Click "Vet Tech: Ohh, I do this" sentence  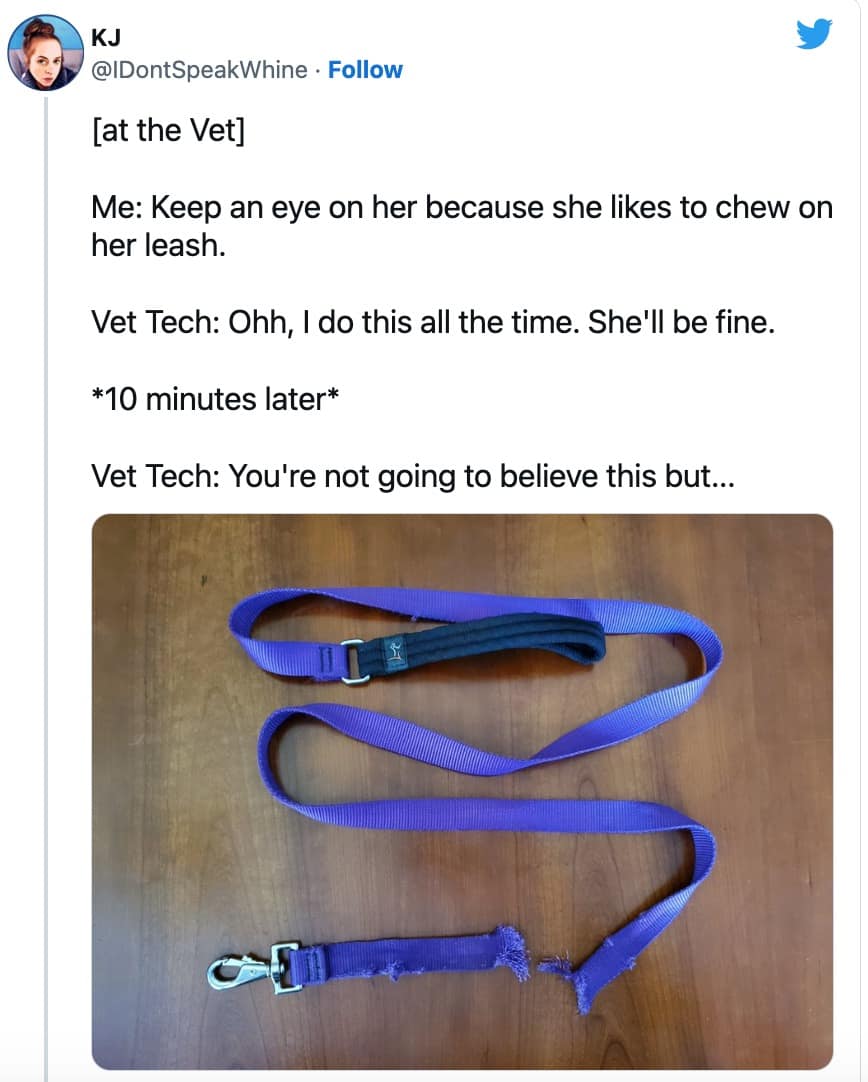coord(433,322)
